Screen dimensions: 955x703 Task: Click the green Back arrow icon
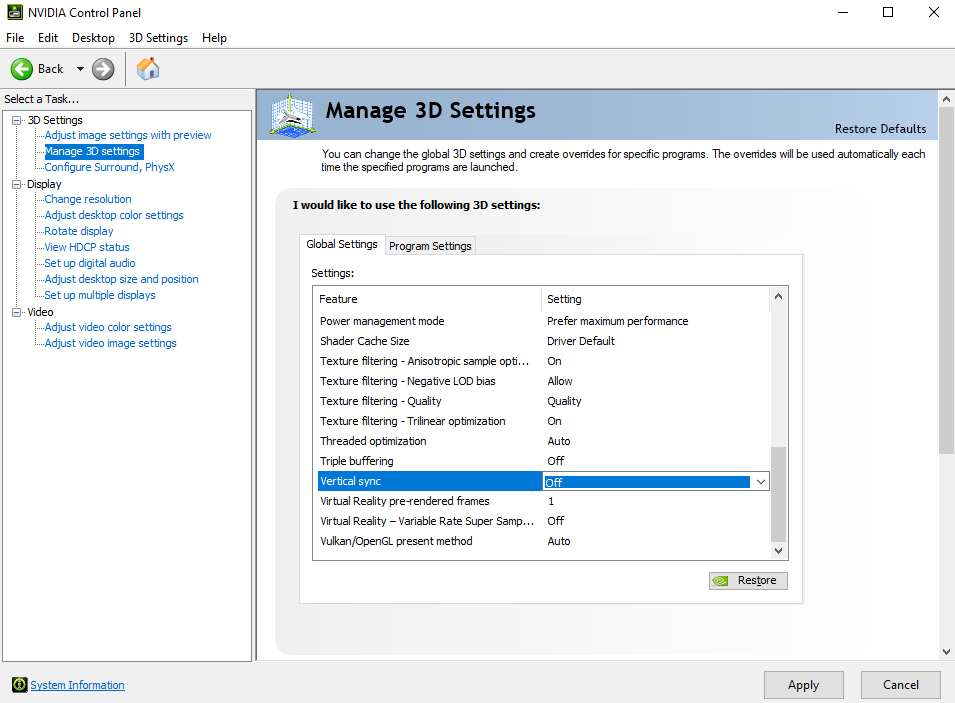tap(22, 69)
